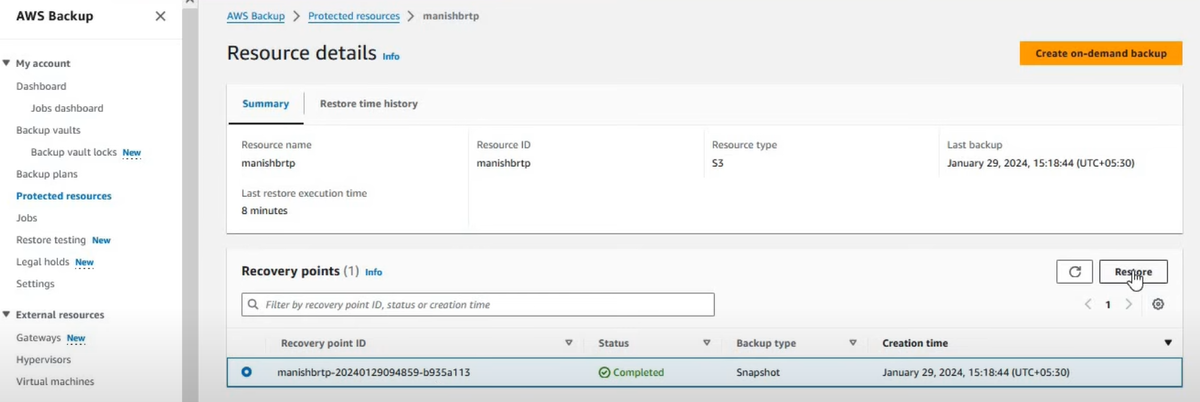1200x402 pixels.
Task: Open Gateways under External resources
Action: (38, 338)
